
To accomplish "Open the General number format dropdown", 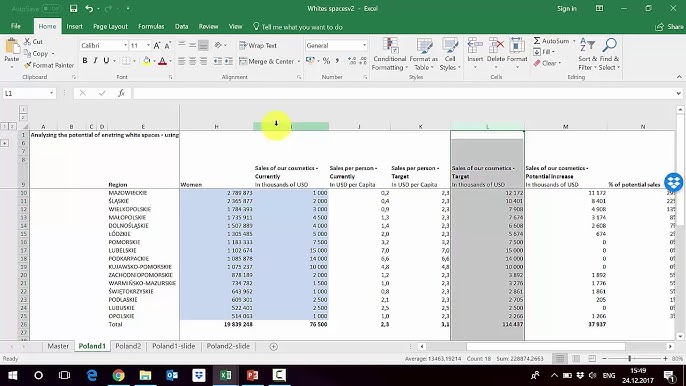I will coord(364,46).
